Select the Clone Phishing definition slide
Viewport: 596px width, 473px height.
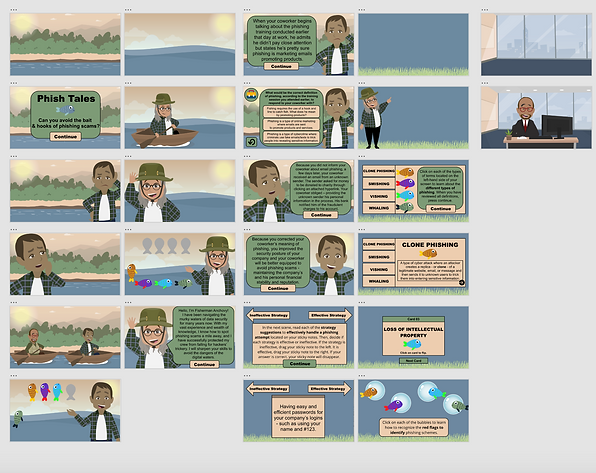[413, 264]
